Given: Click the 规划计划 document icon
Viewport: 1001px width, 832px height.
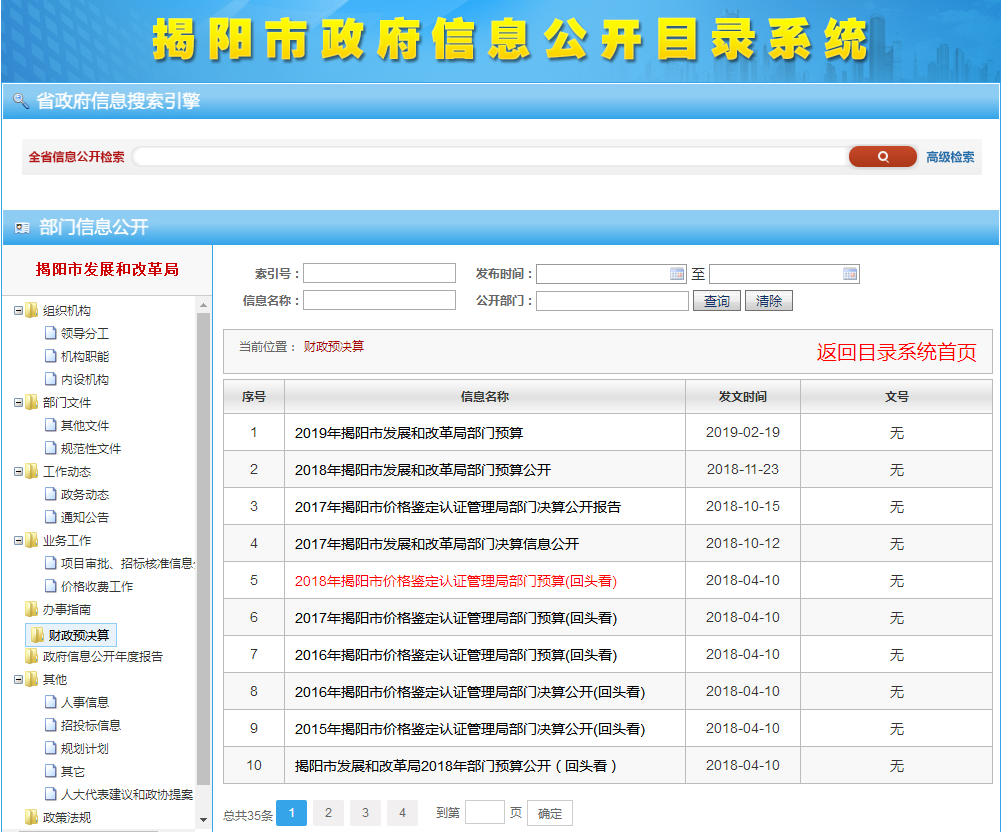Looking at the screenshot, I should coord(51,748).
